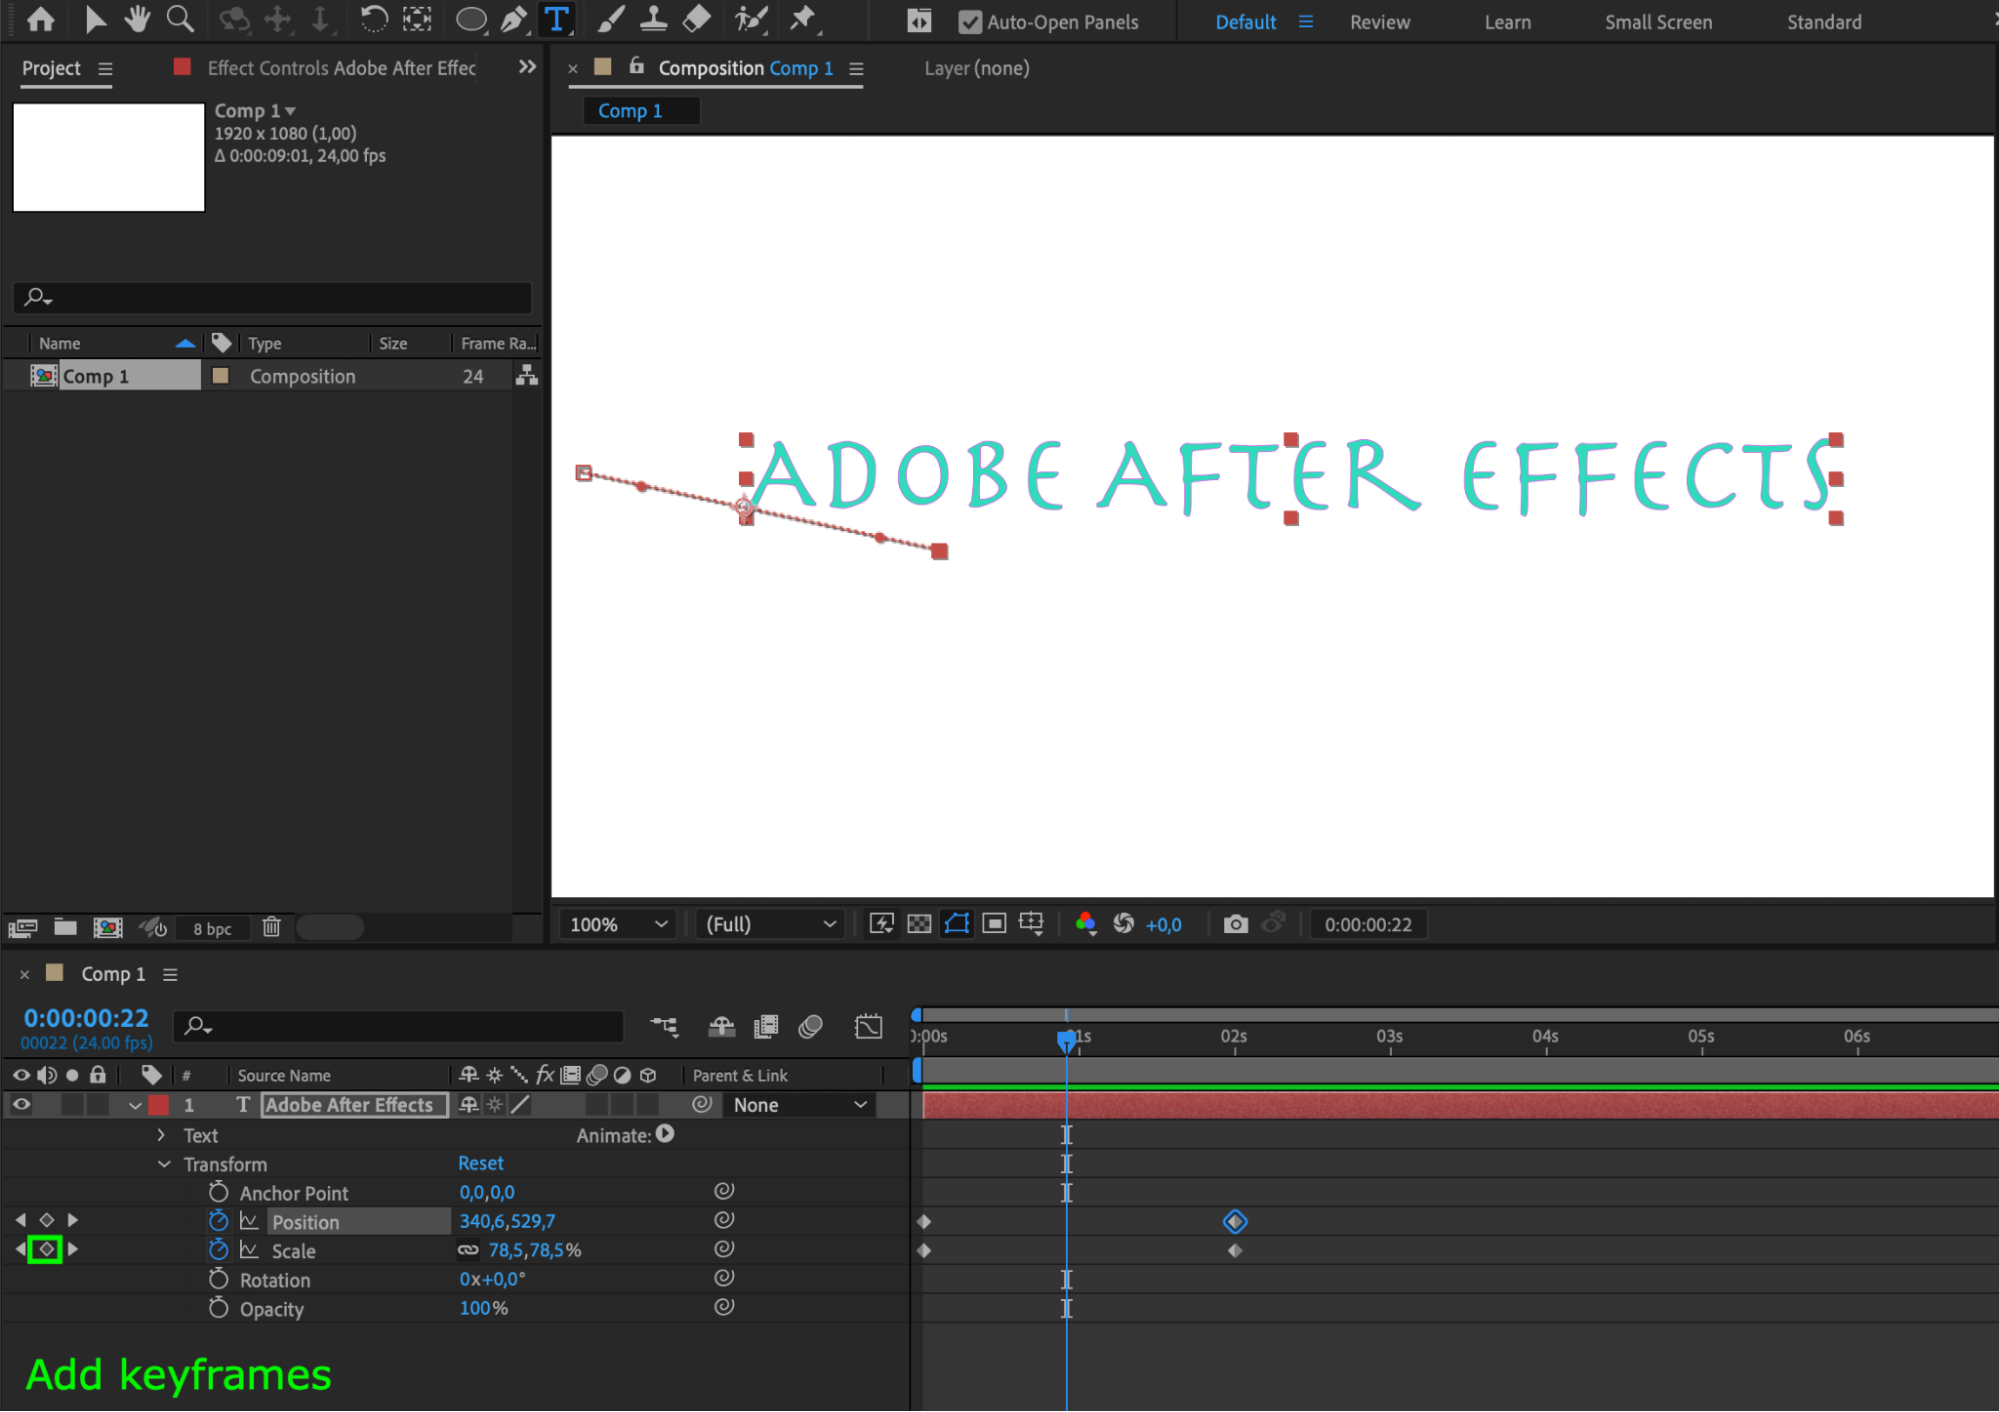
Task: Select the Pen tool
Action: click(514, 19)
